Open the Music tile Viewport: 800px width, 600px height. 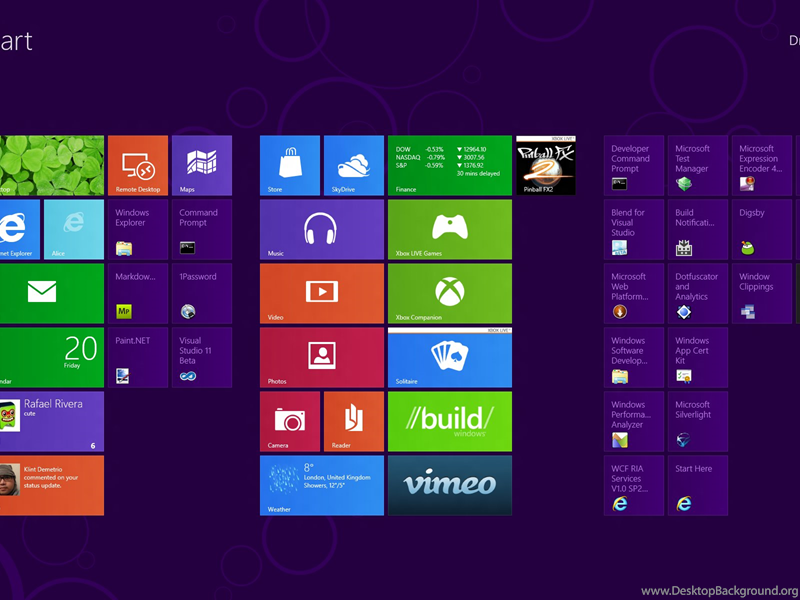point(322,230)
